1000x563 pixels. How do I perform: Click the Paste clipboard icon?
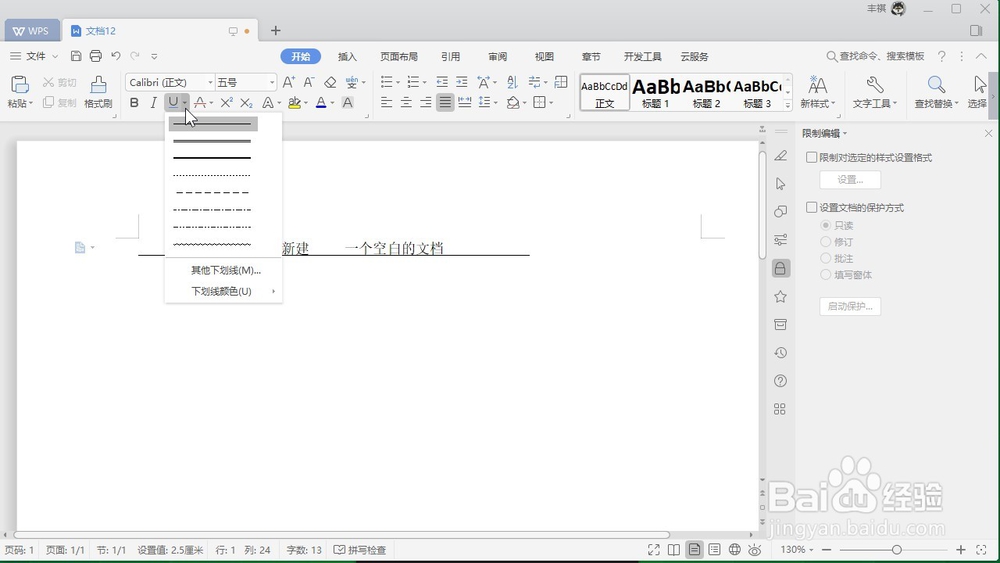point(20,85)
